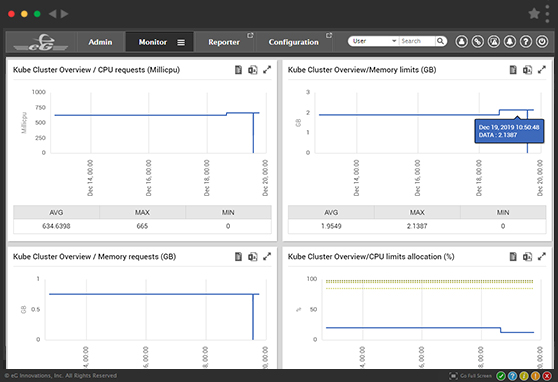
Task: Open the Reporter tab
Action: [224, 42]
